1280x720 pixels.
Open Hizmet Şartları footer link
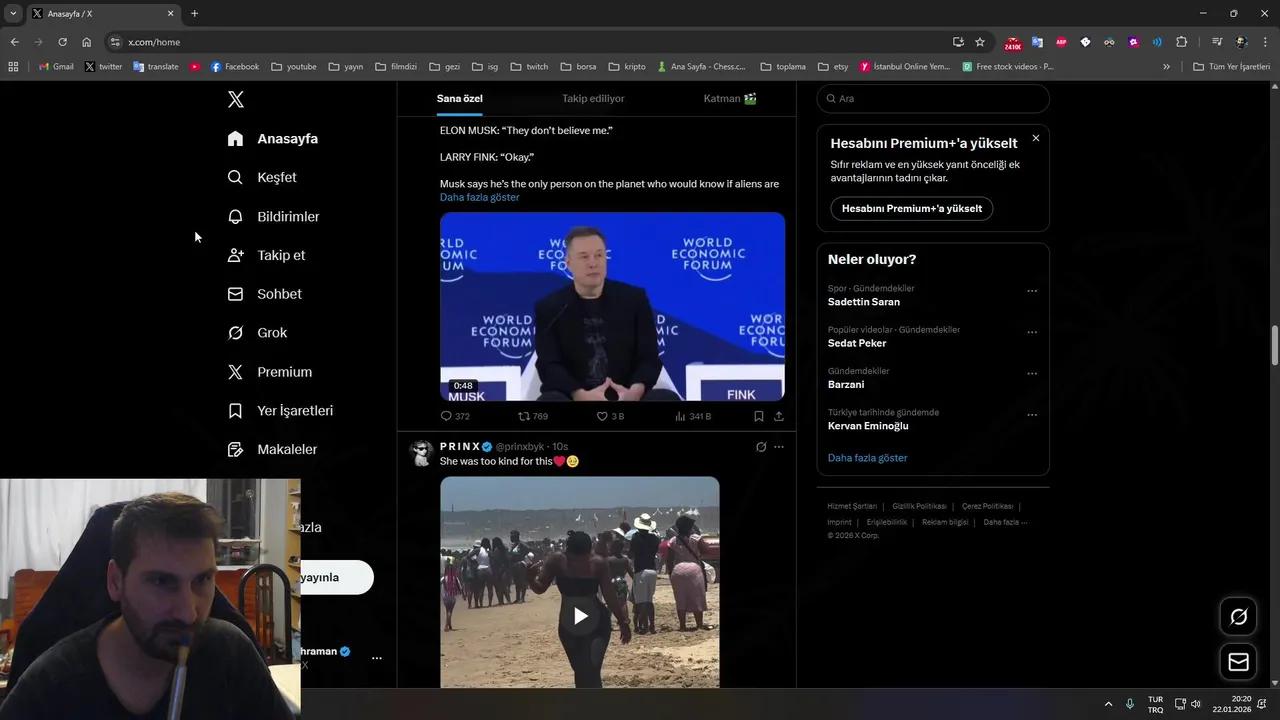point(852,506)
